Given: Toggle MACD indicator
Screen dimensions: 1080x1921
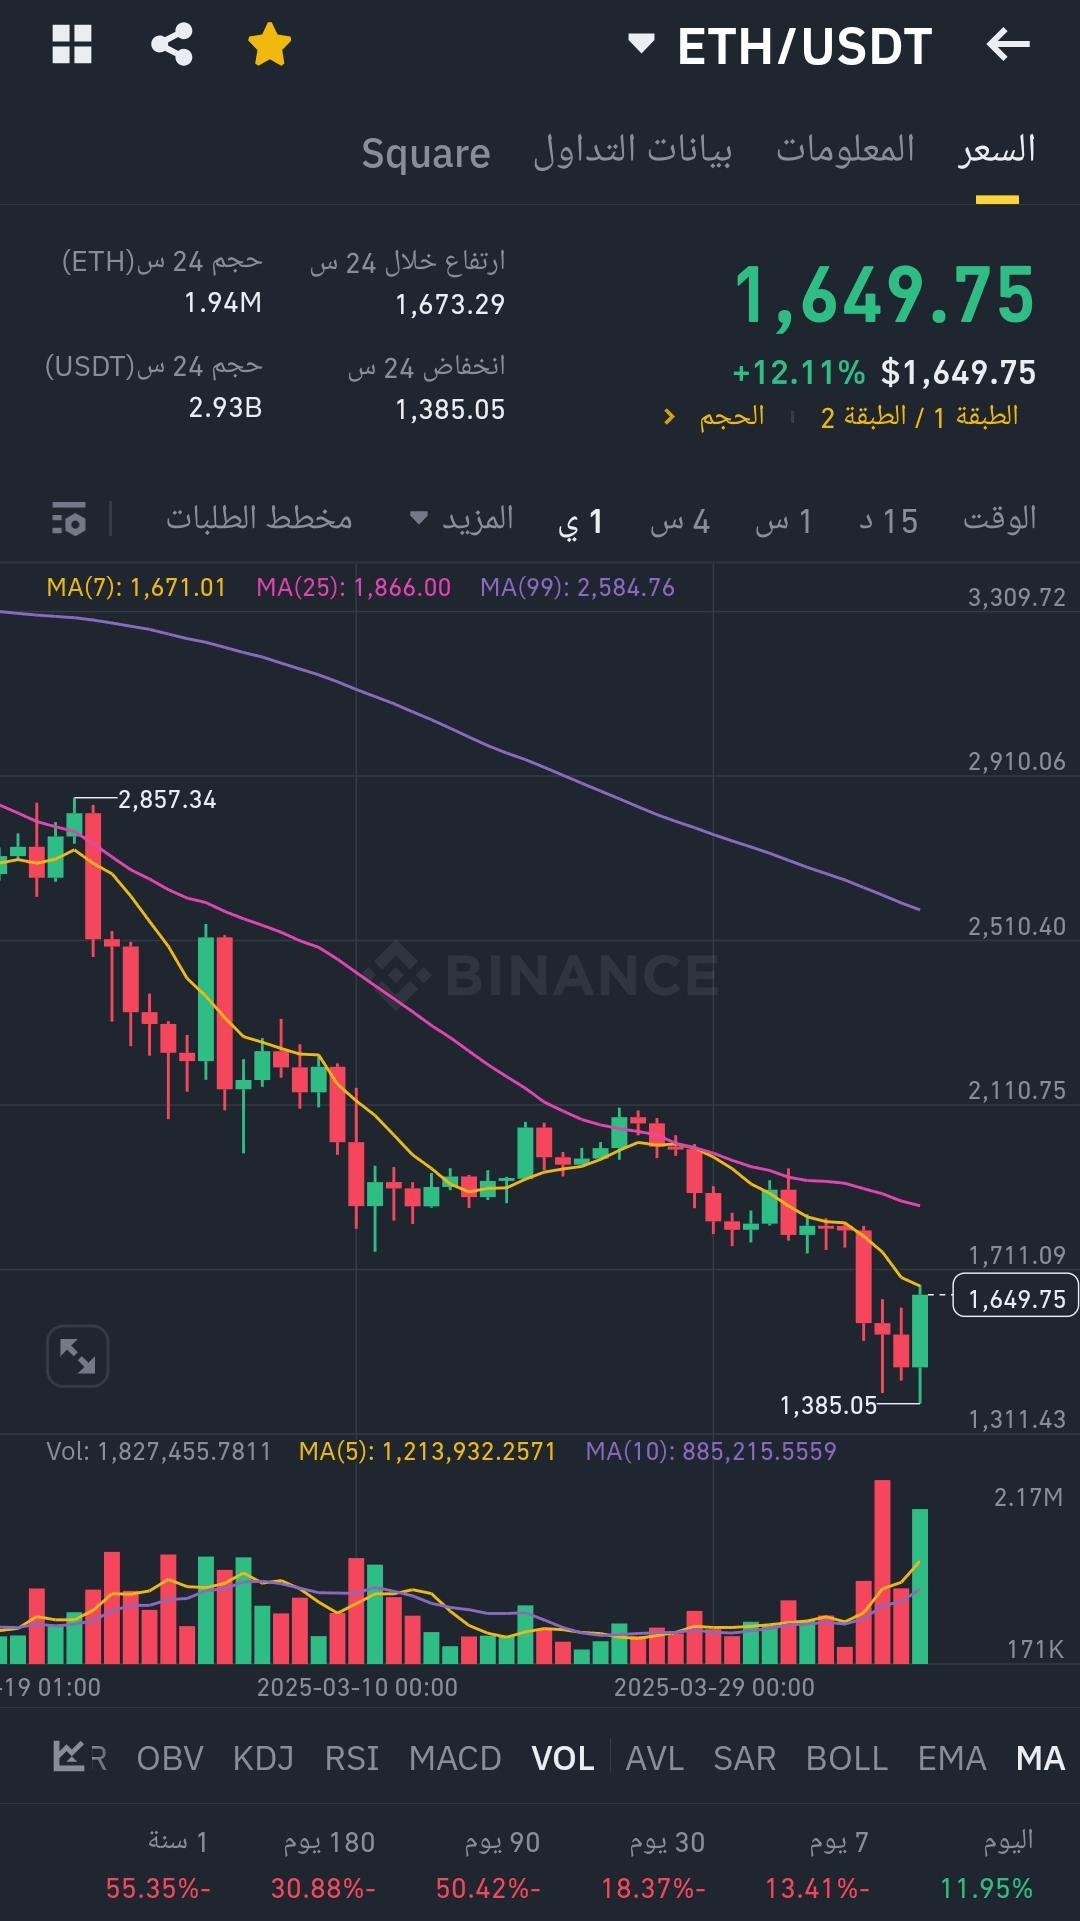Looking at the screenshot, I should 455,1758.
